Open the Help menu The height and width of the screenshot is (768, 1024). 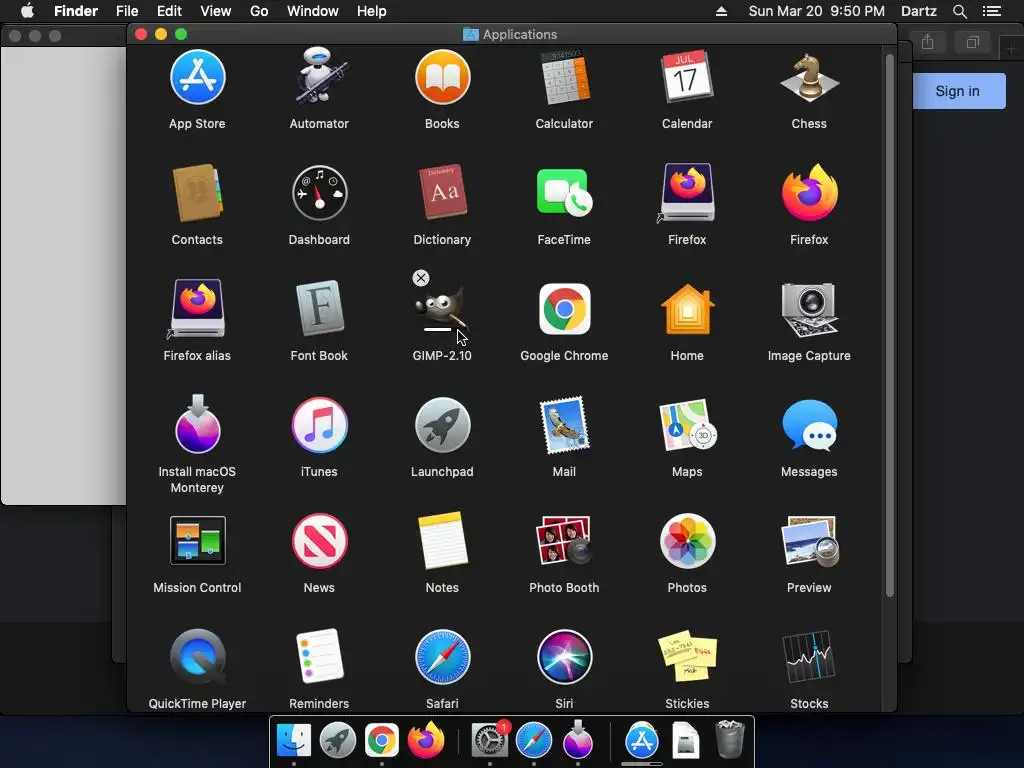pos(372,11)
